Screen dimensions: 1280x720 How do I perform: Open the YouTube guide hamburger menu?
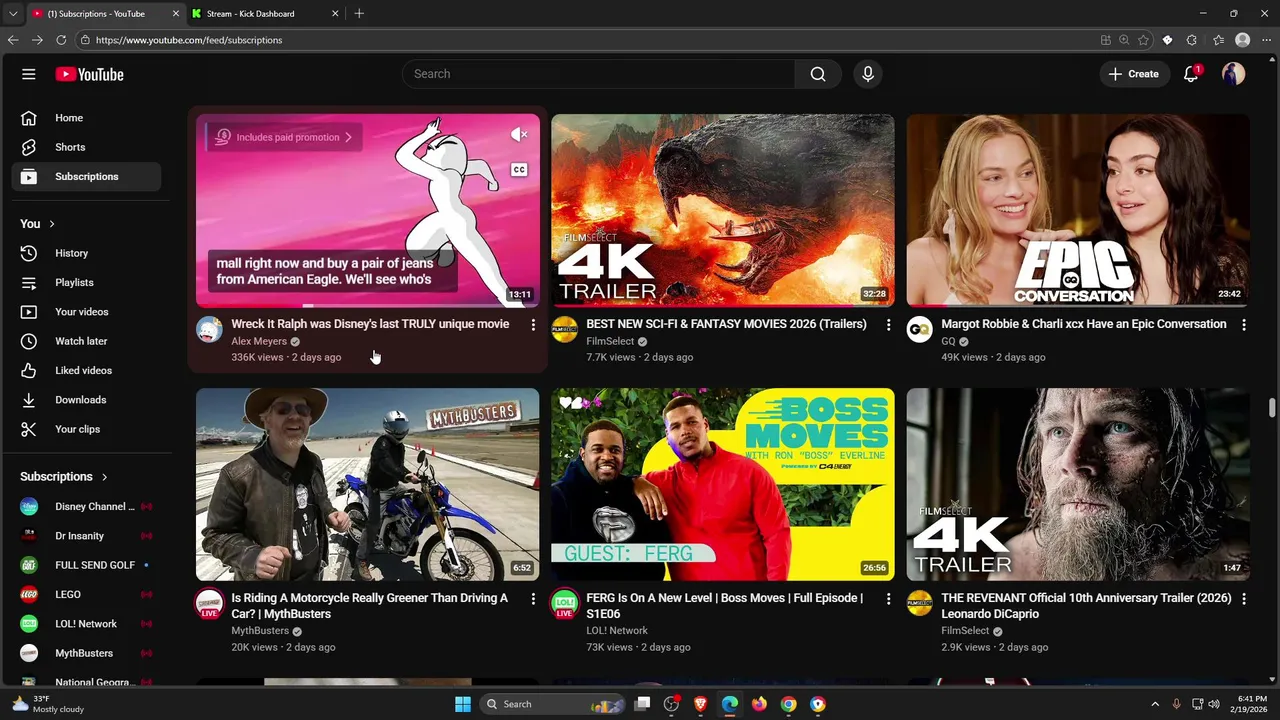coord(29,74)
